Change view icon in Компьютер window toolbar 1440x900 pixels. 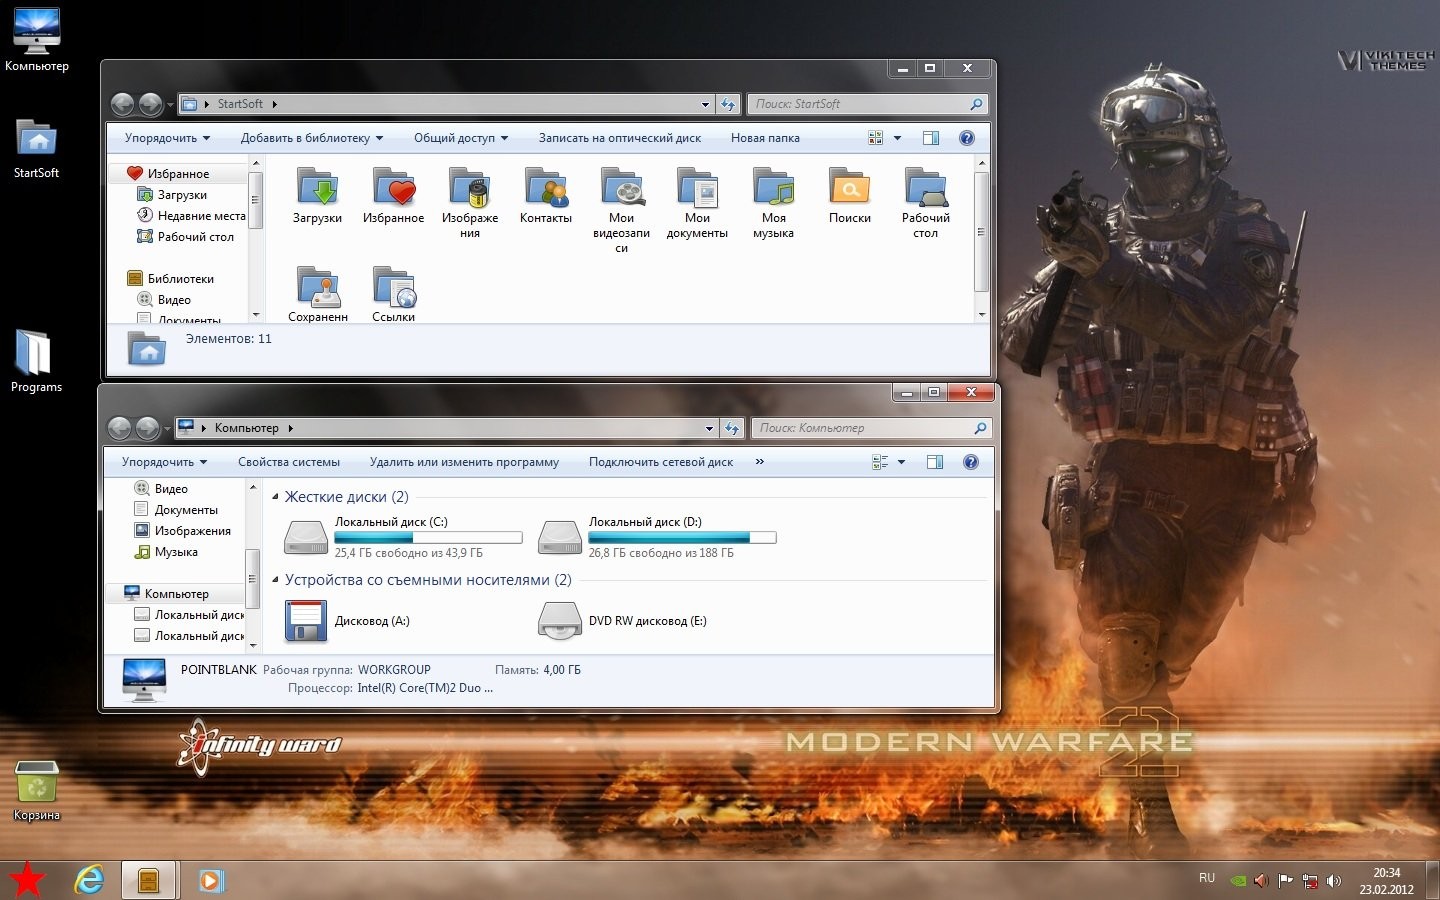click(x=880, y=462)
